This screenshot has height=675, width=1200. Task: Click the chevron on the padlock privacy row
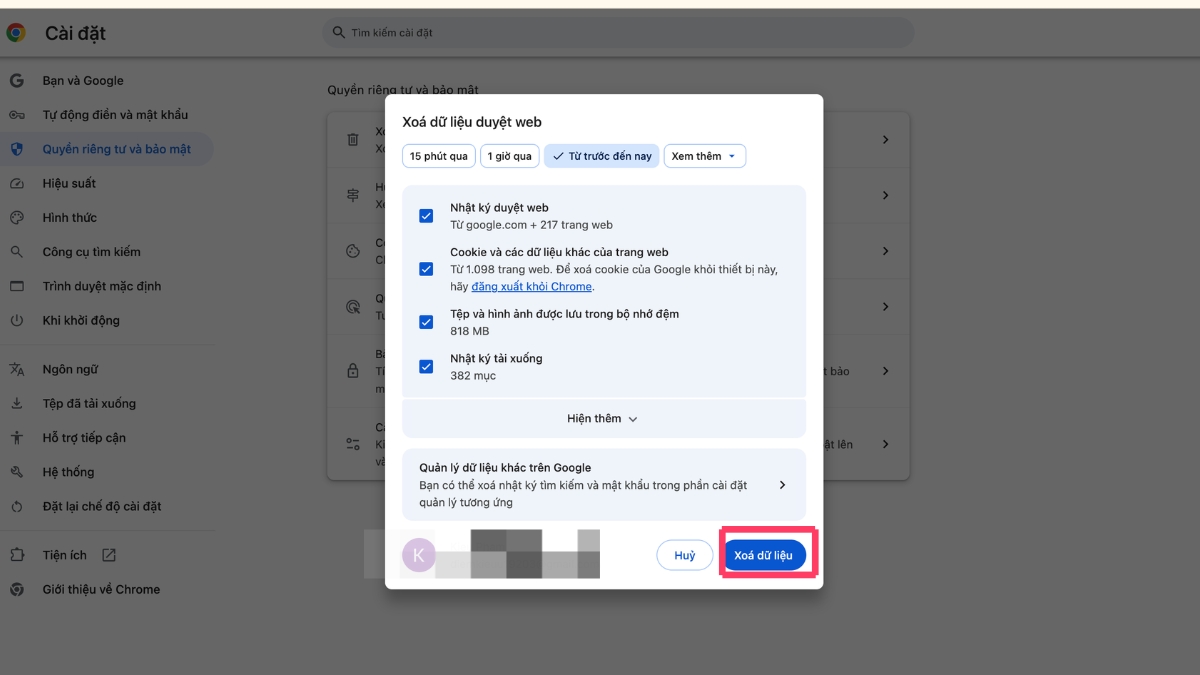point(885,371)
